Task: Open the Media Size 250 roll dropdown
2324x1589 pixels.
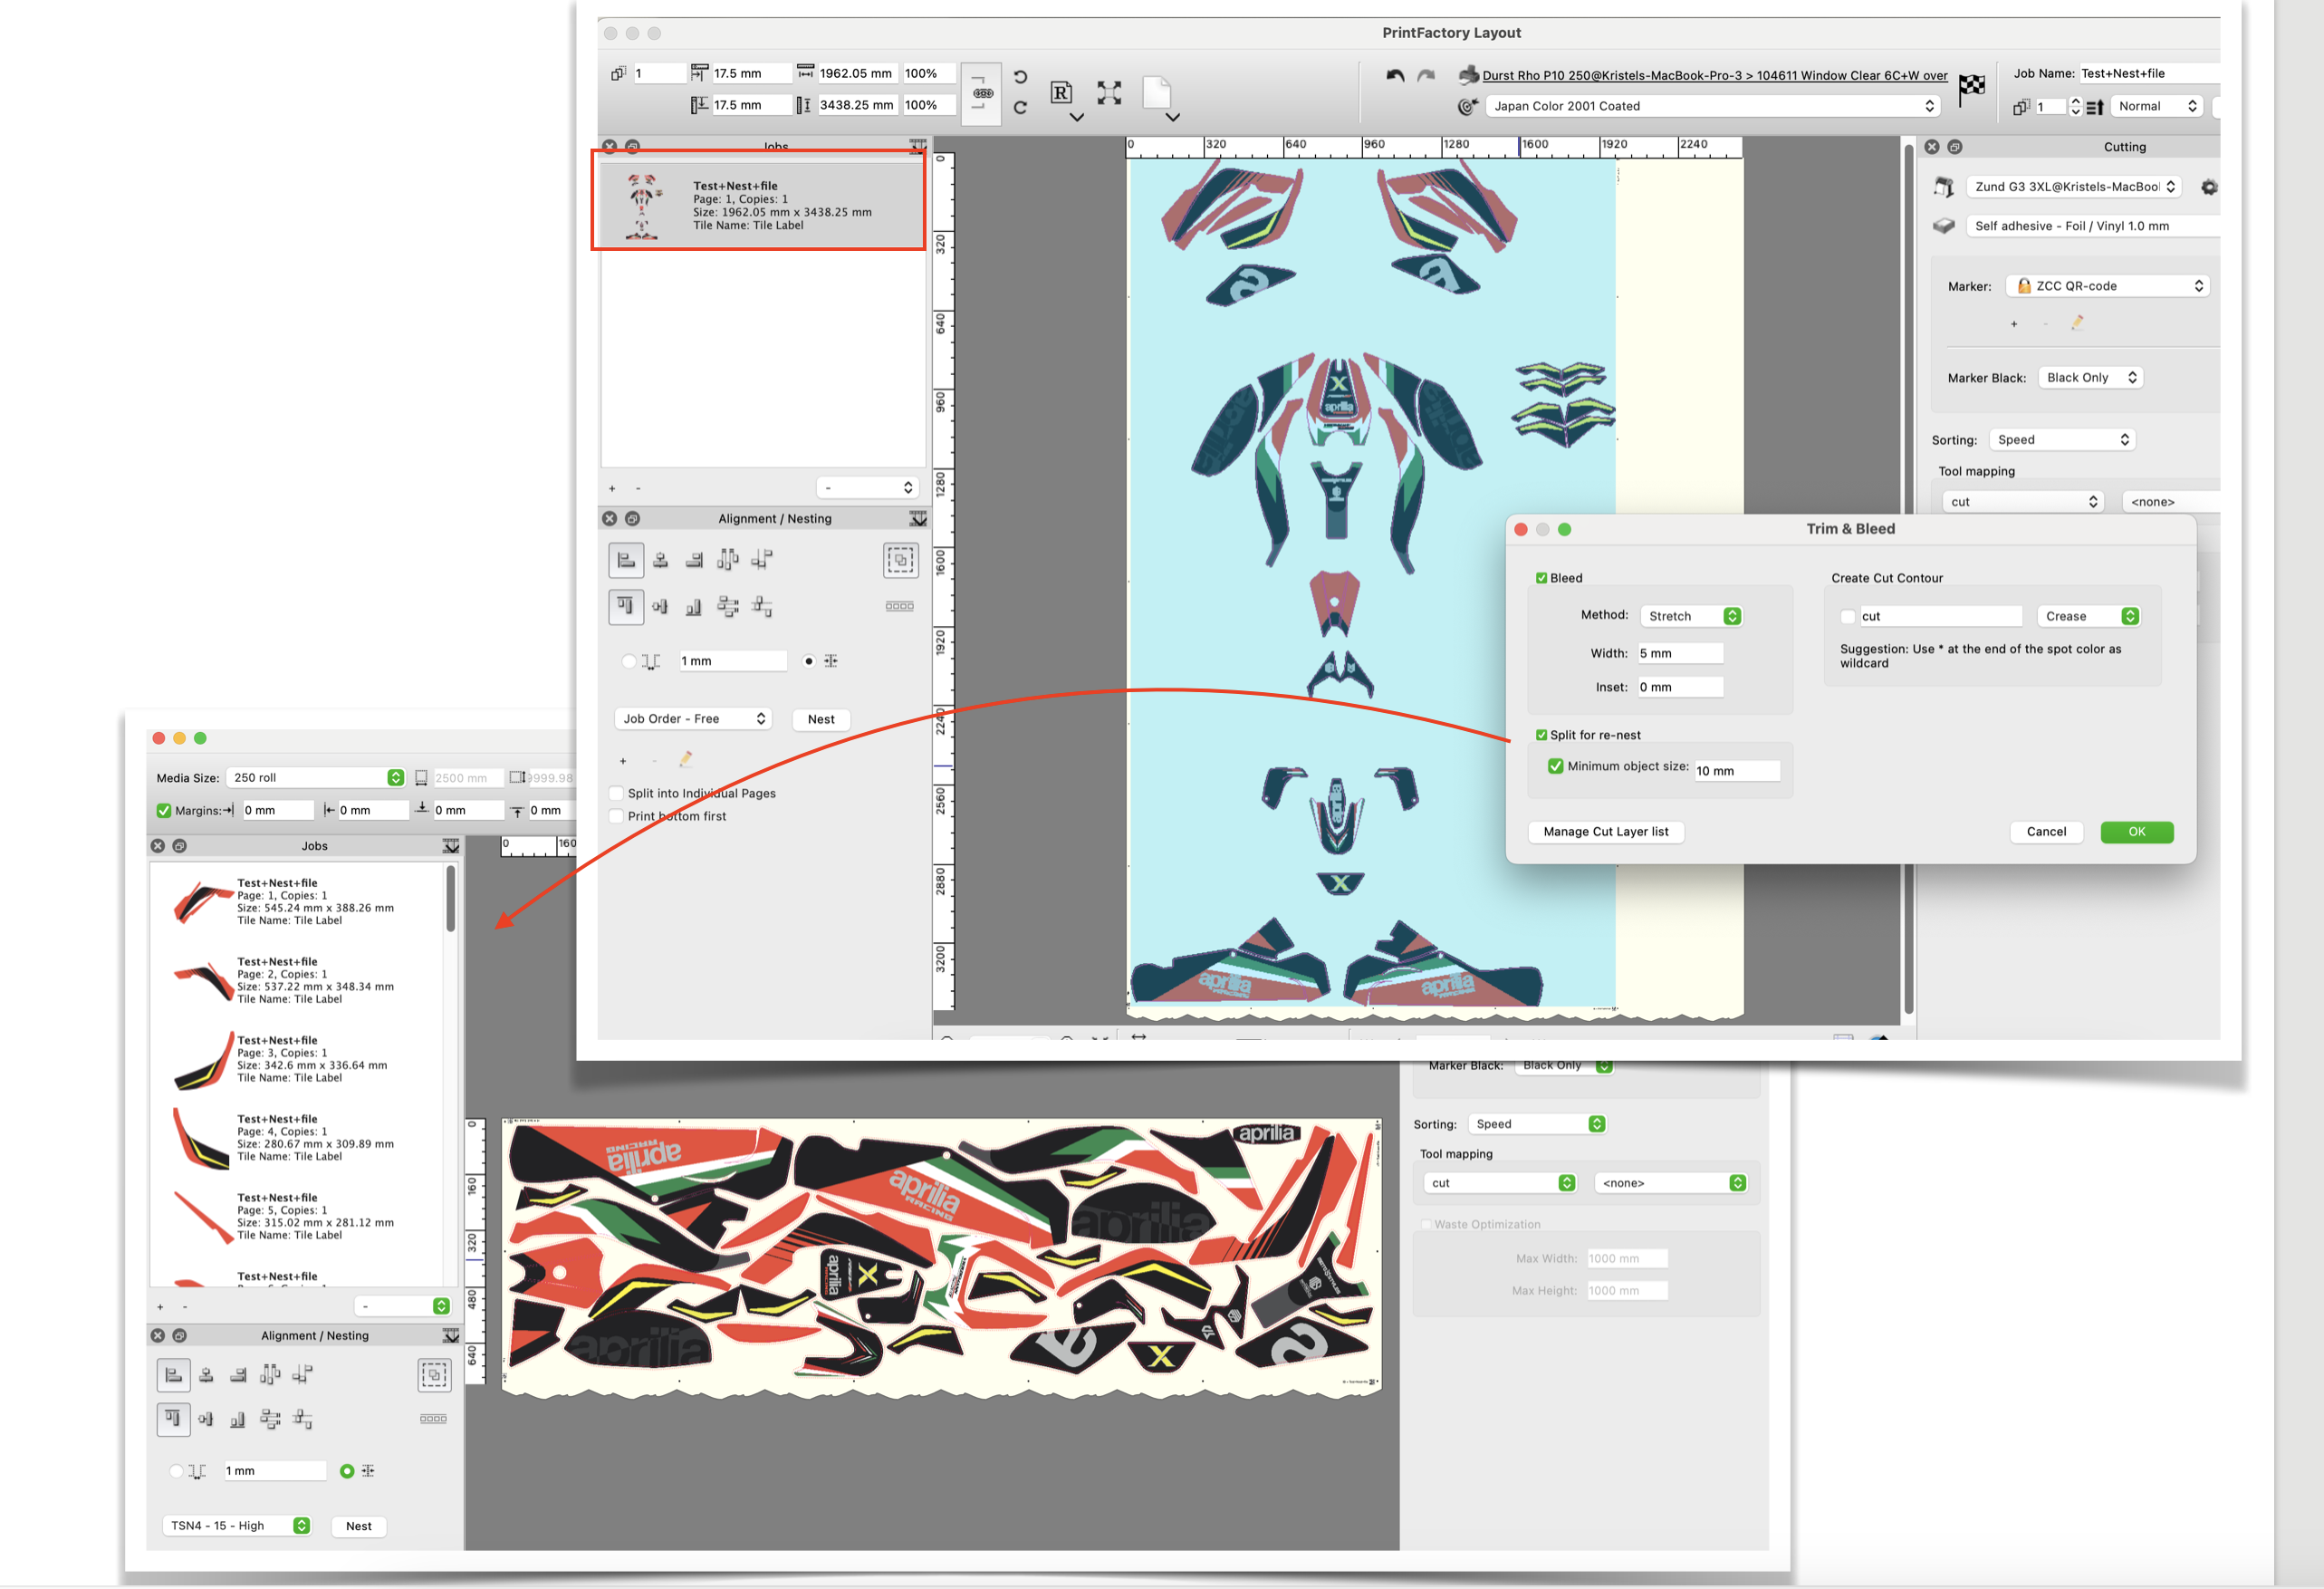Action: [315, 778]
